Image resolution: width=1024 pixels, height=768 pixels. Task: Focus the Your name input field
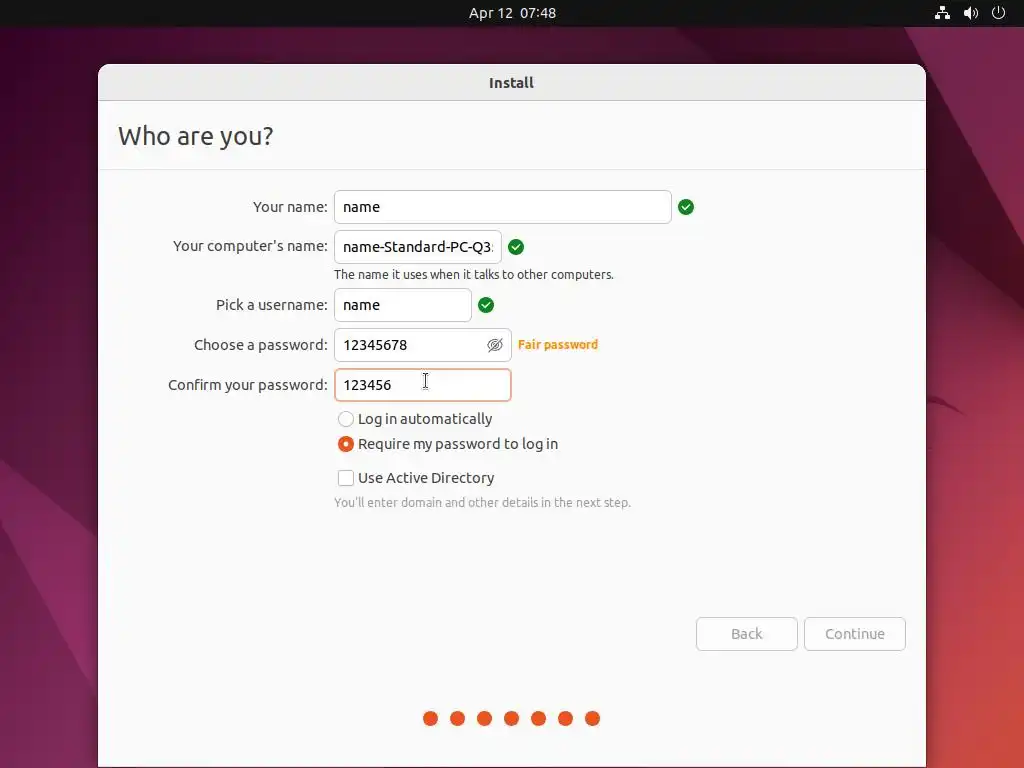point(502,207)
